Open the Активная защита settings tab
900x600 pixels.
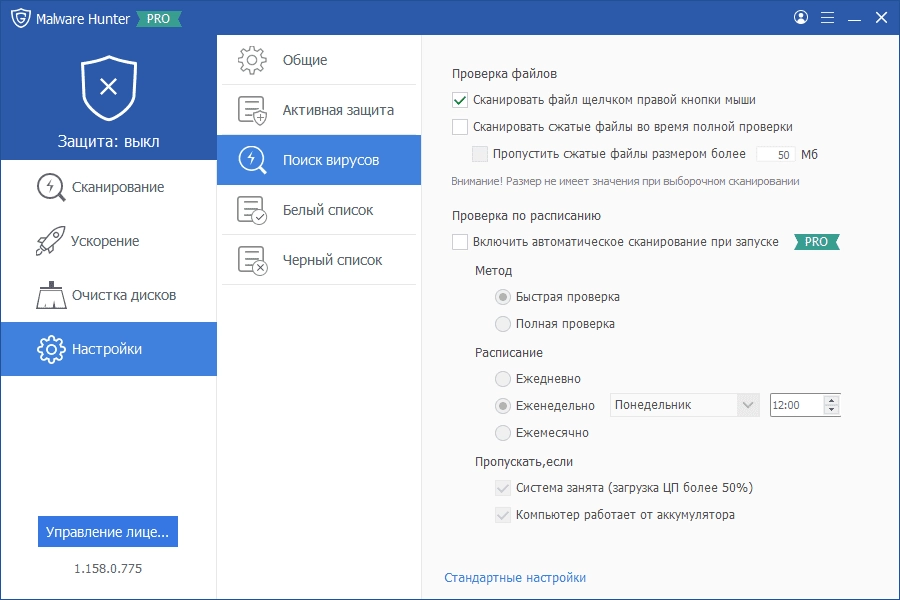(x=319, y=110)
